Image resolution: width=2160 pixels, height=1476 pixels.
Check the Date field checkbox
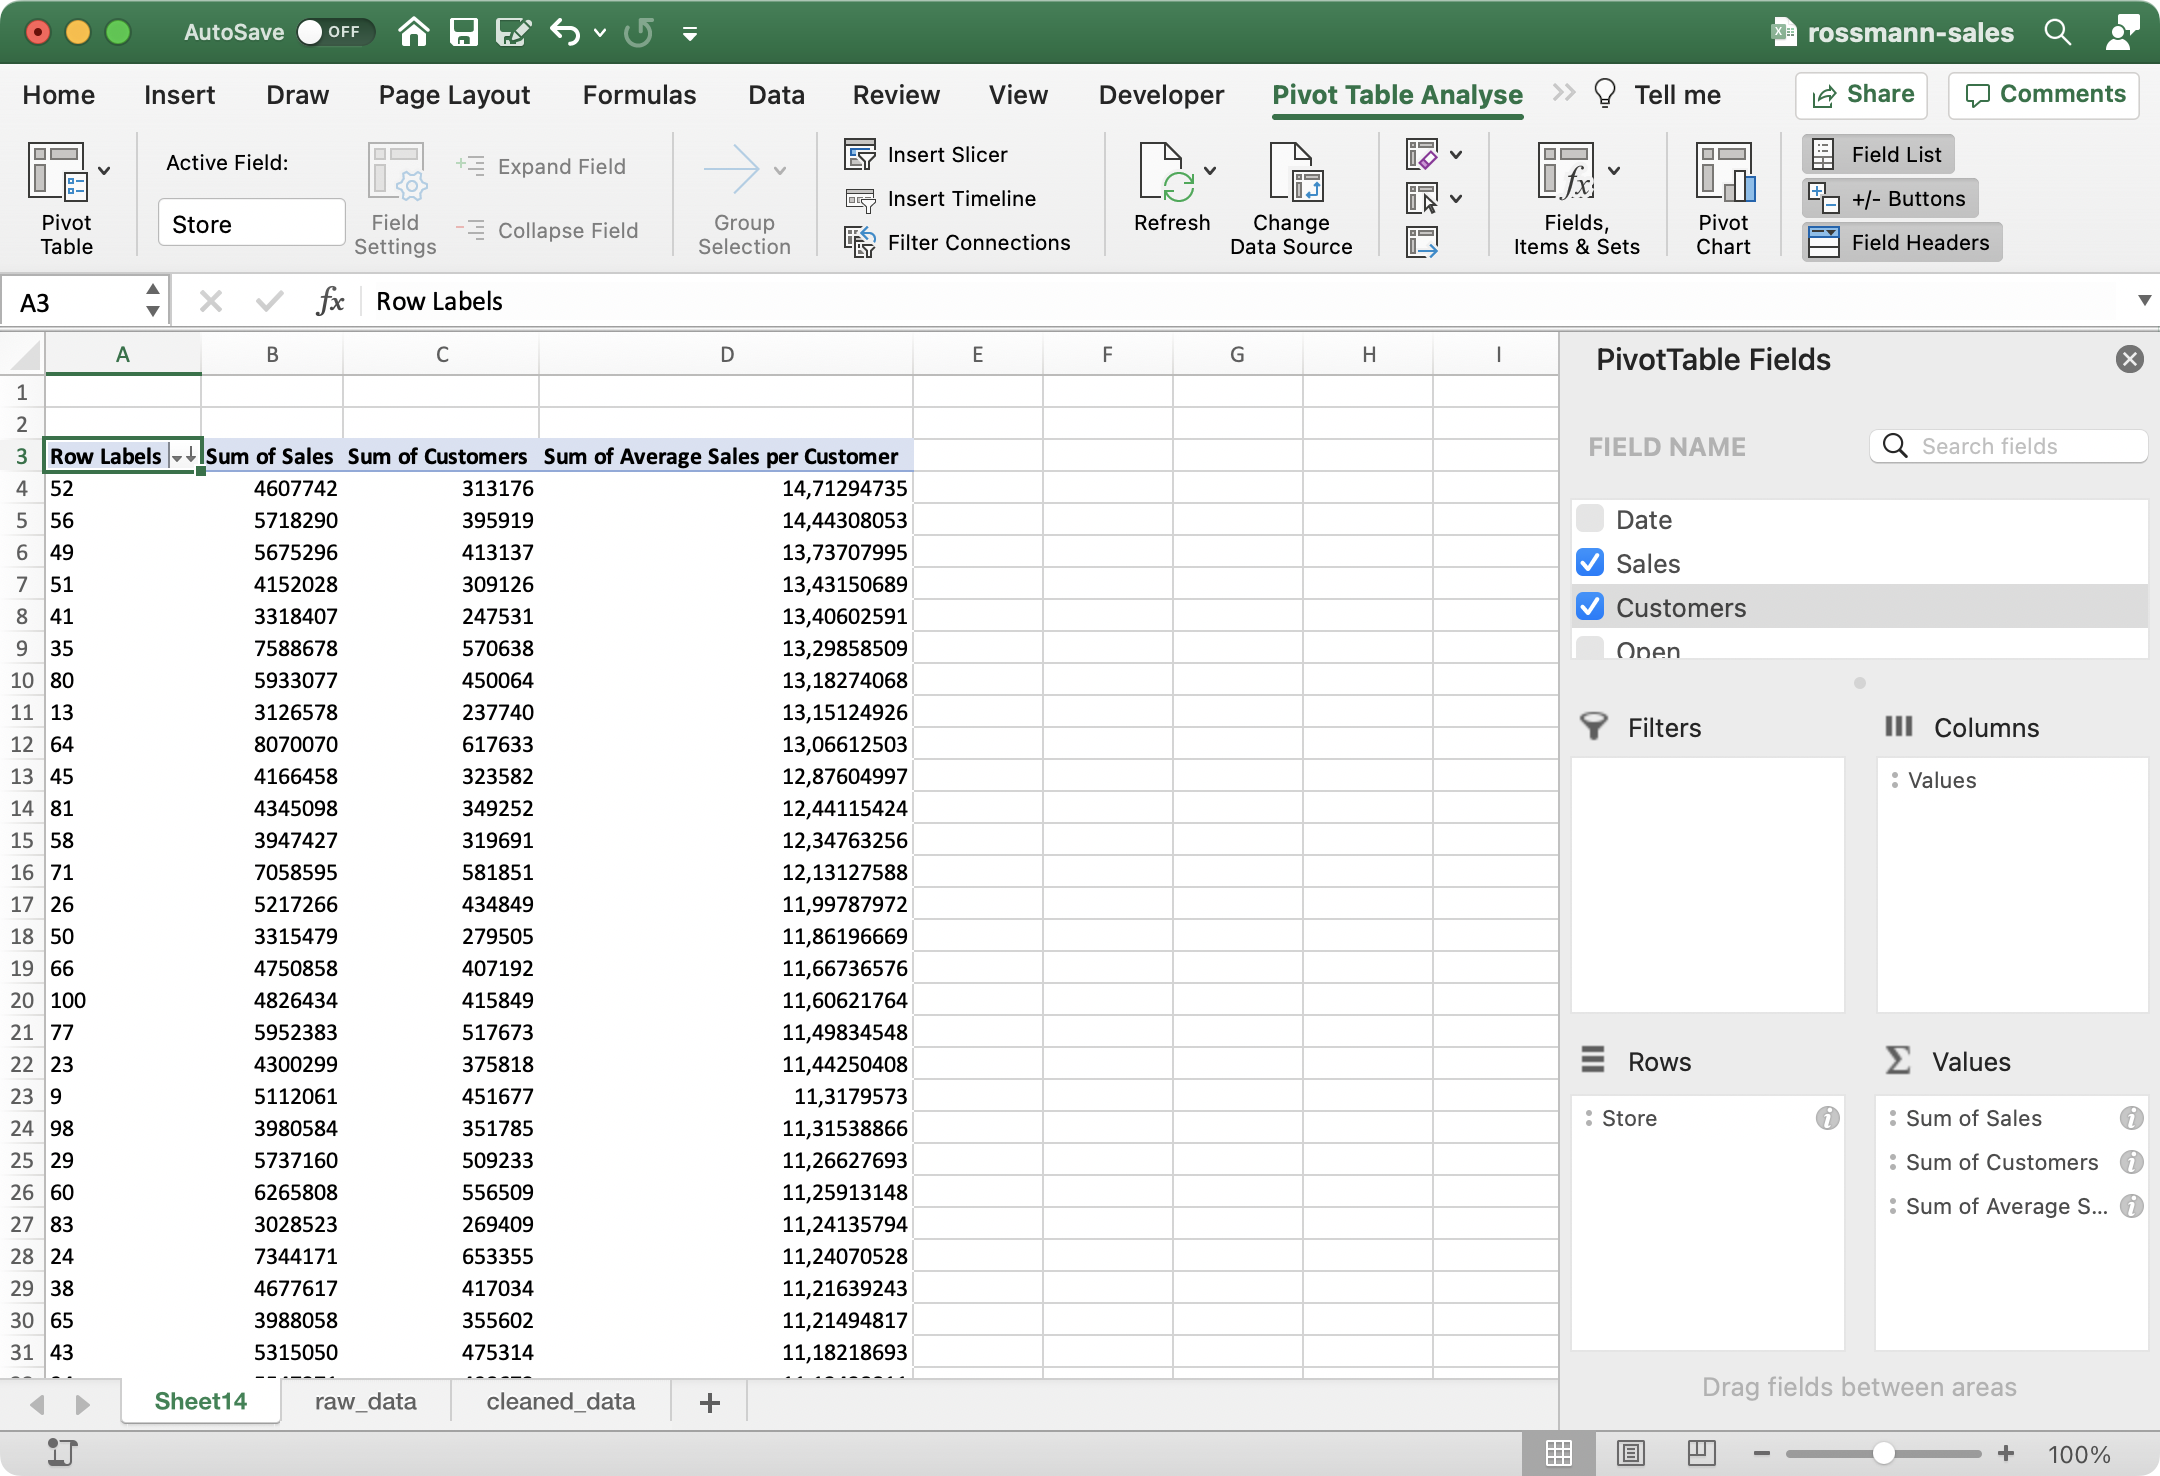(x=1590, y=519)
